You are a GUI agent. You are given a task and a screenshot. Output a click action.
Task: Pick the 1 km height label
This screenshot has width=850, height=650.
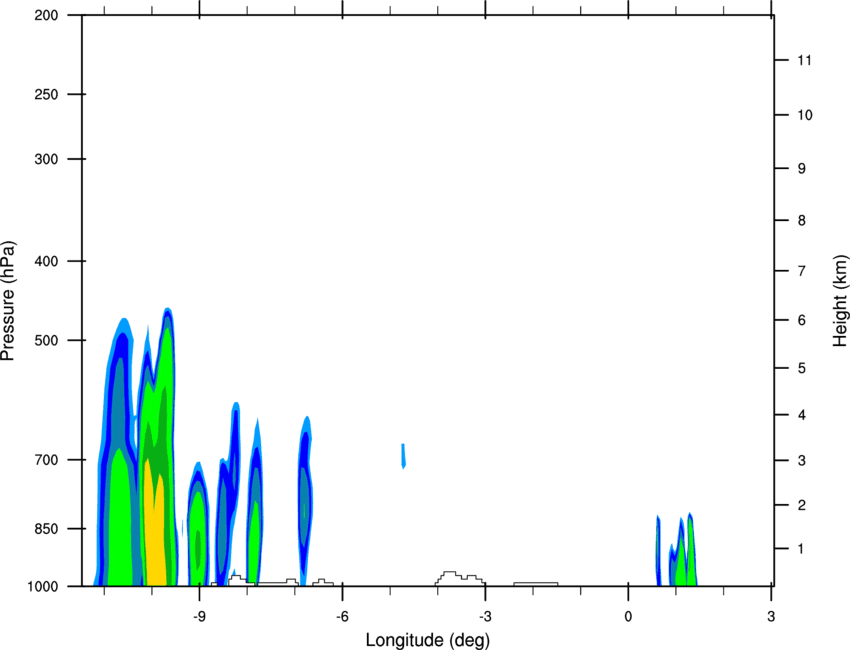(802, 549)
